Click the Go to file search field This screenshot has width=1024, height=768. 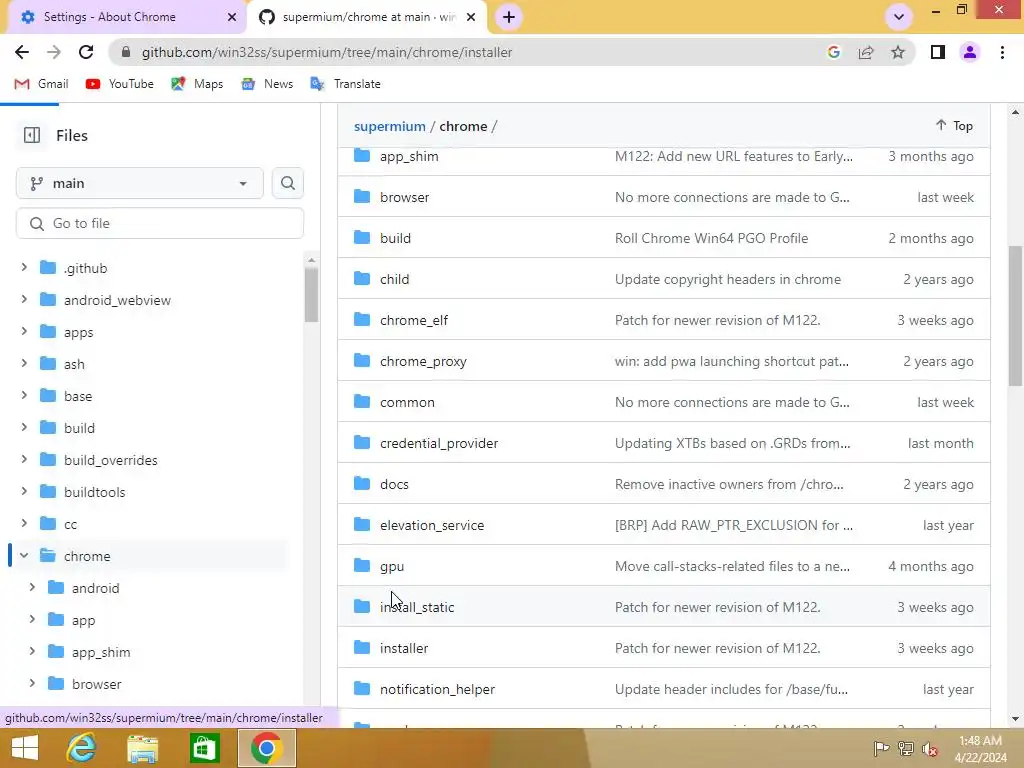(160, 223)
